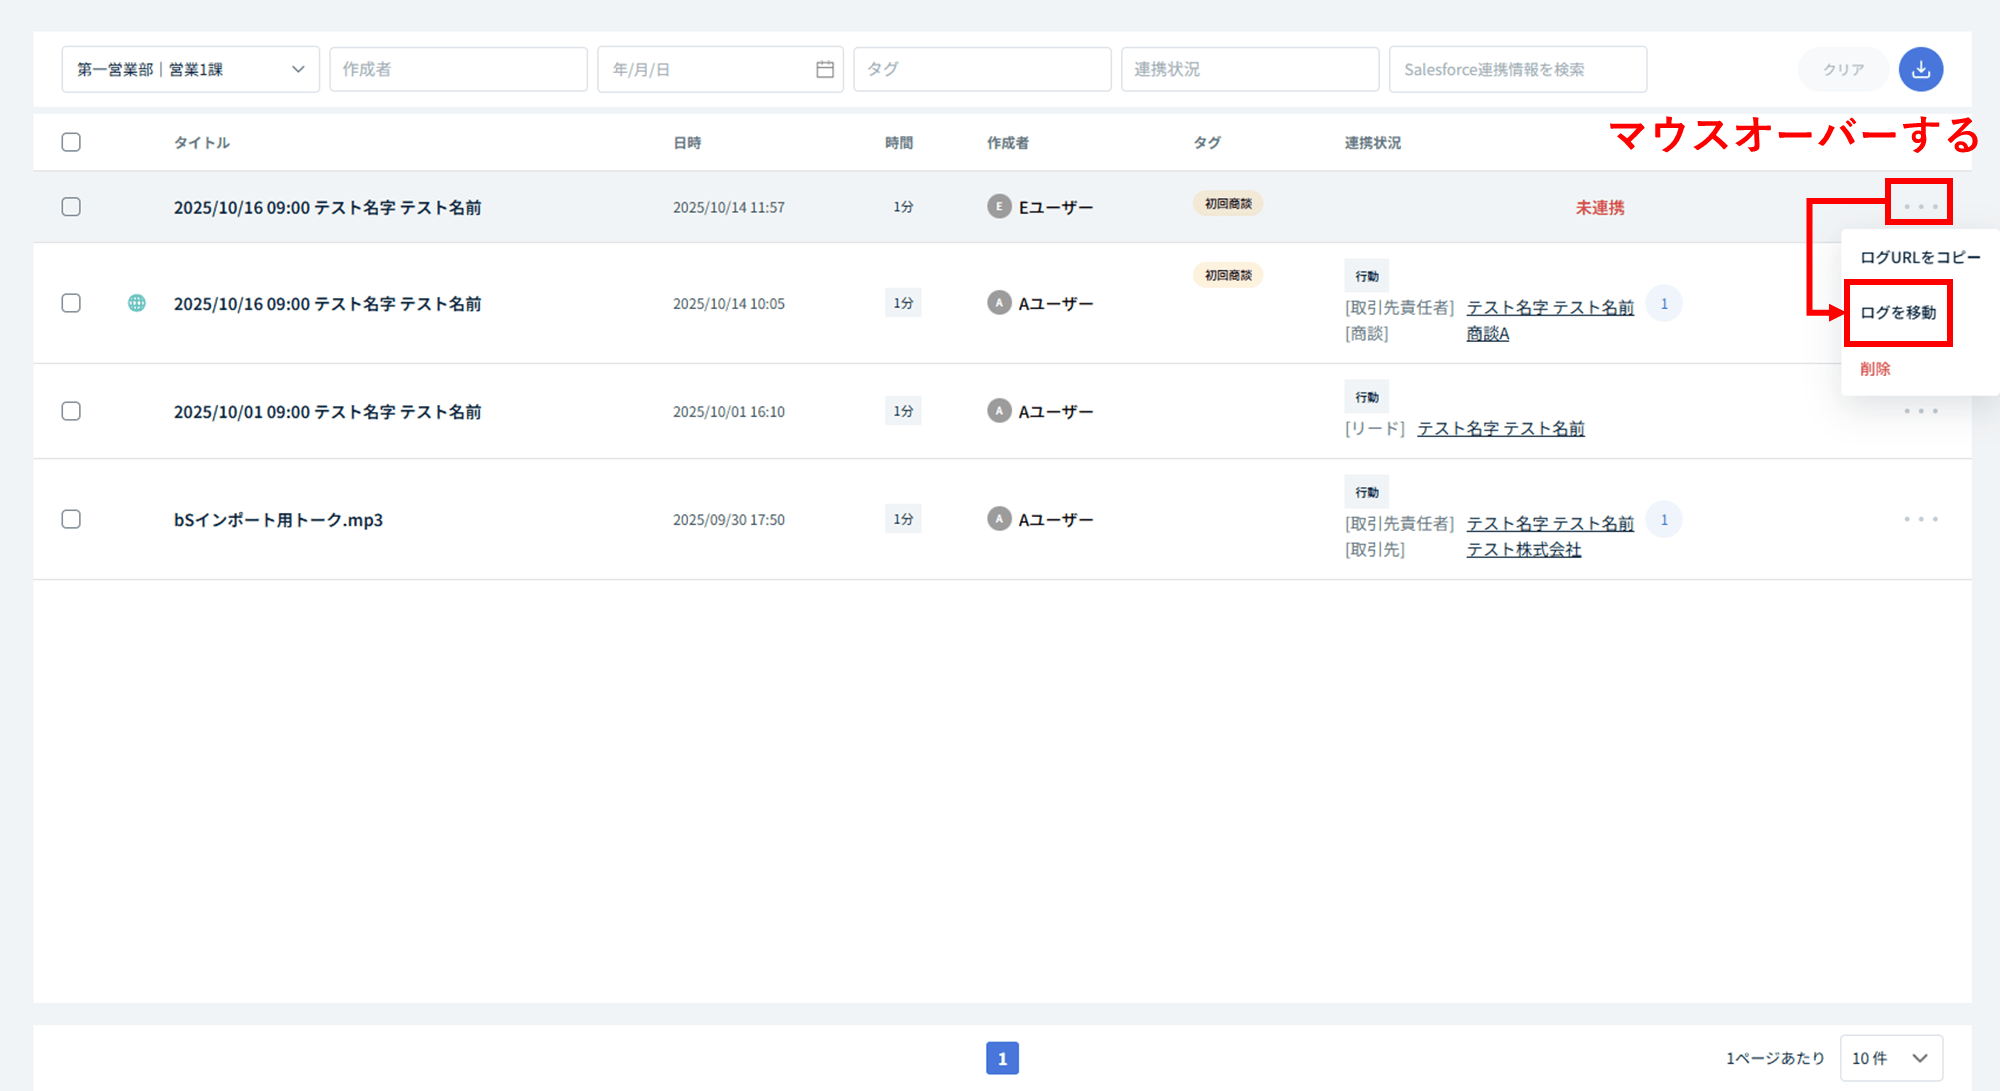Check the box for Eユーザー's log row

pos(71,207)
